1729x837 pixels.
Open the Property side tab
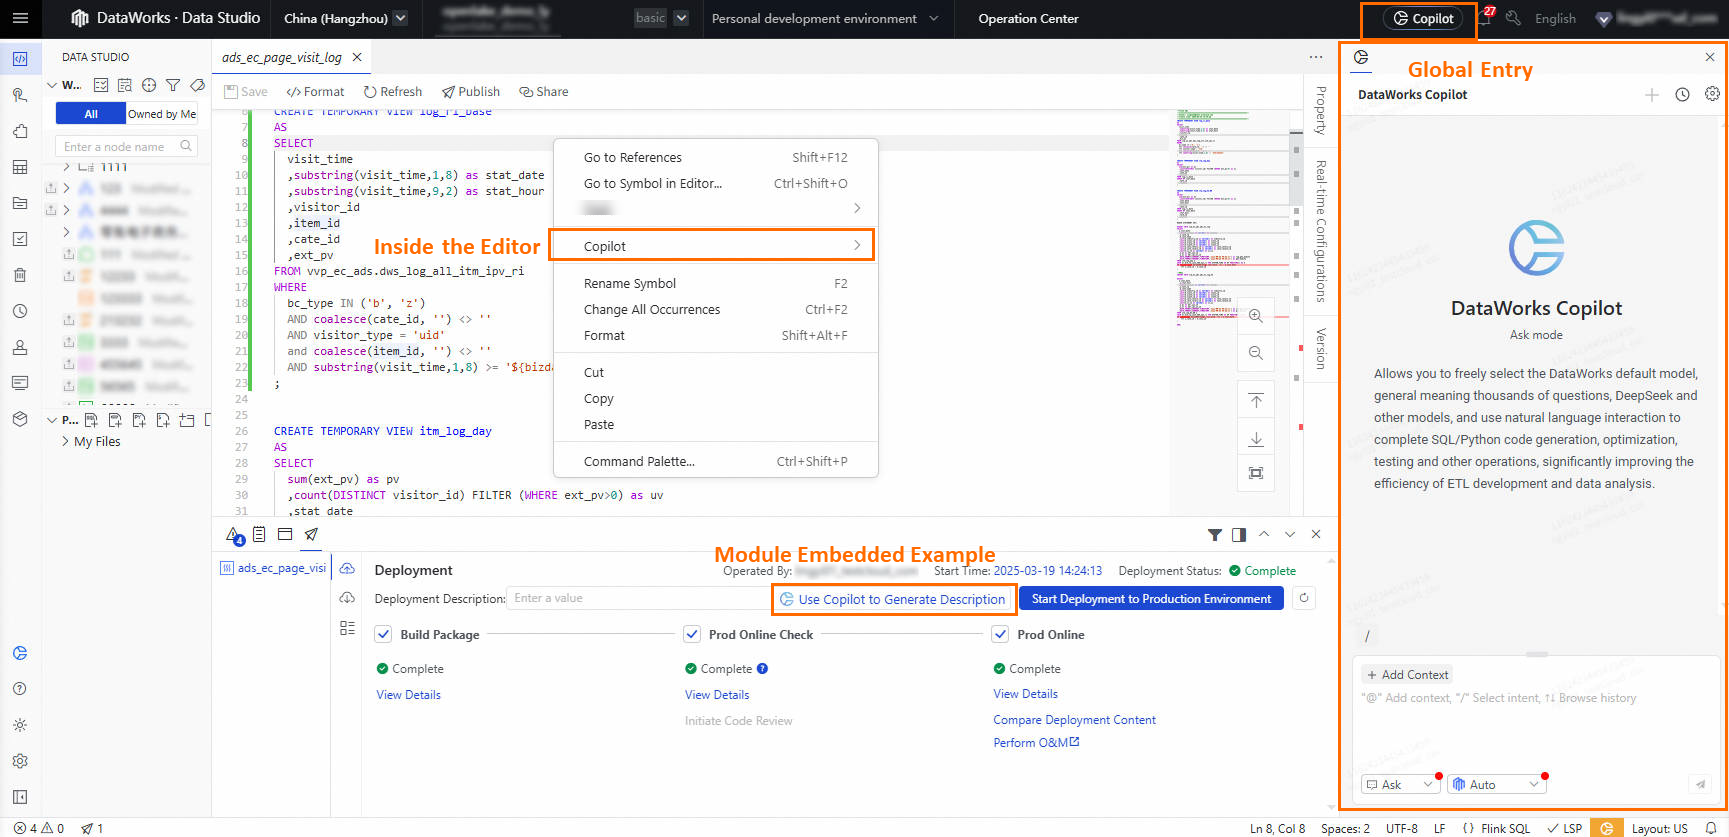click(1321, 110)
